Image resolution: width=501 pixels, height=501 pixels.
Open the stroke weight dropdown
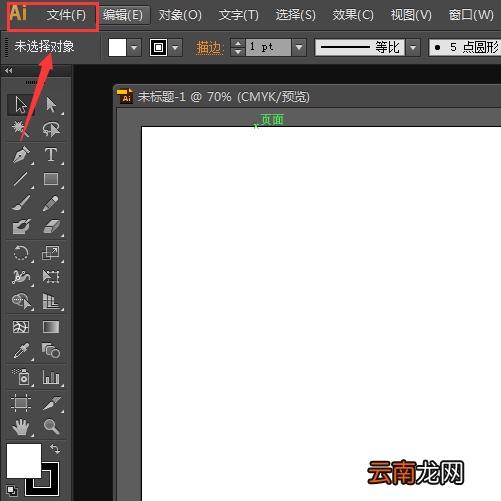tap(299, 47)
